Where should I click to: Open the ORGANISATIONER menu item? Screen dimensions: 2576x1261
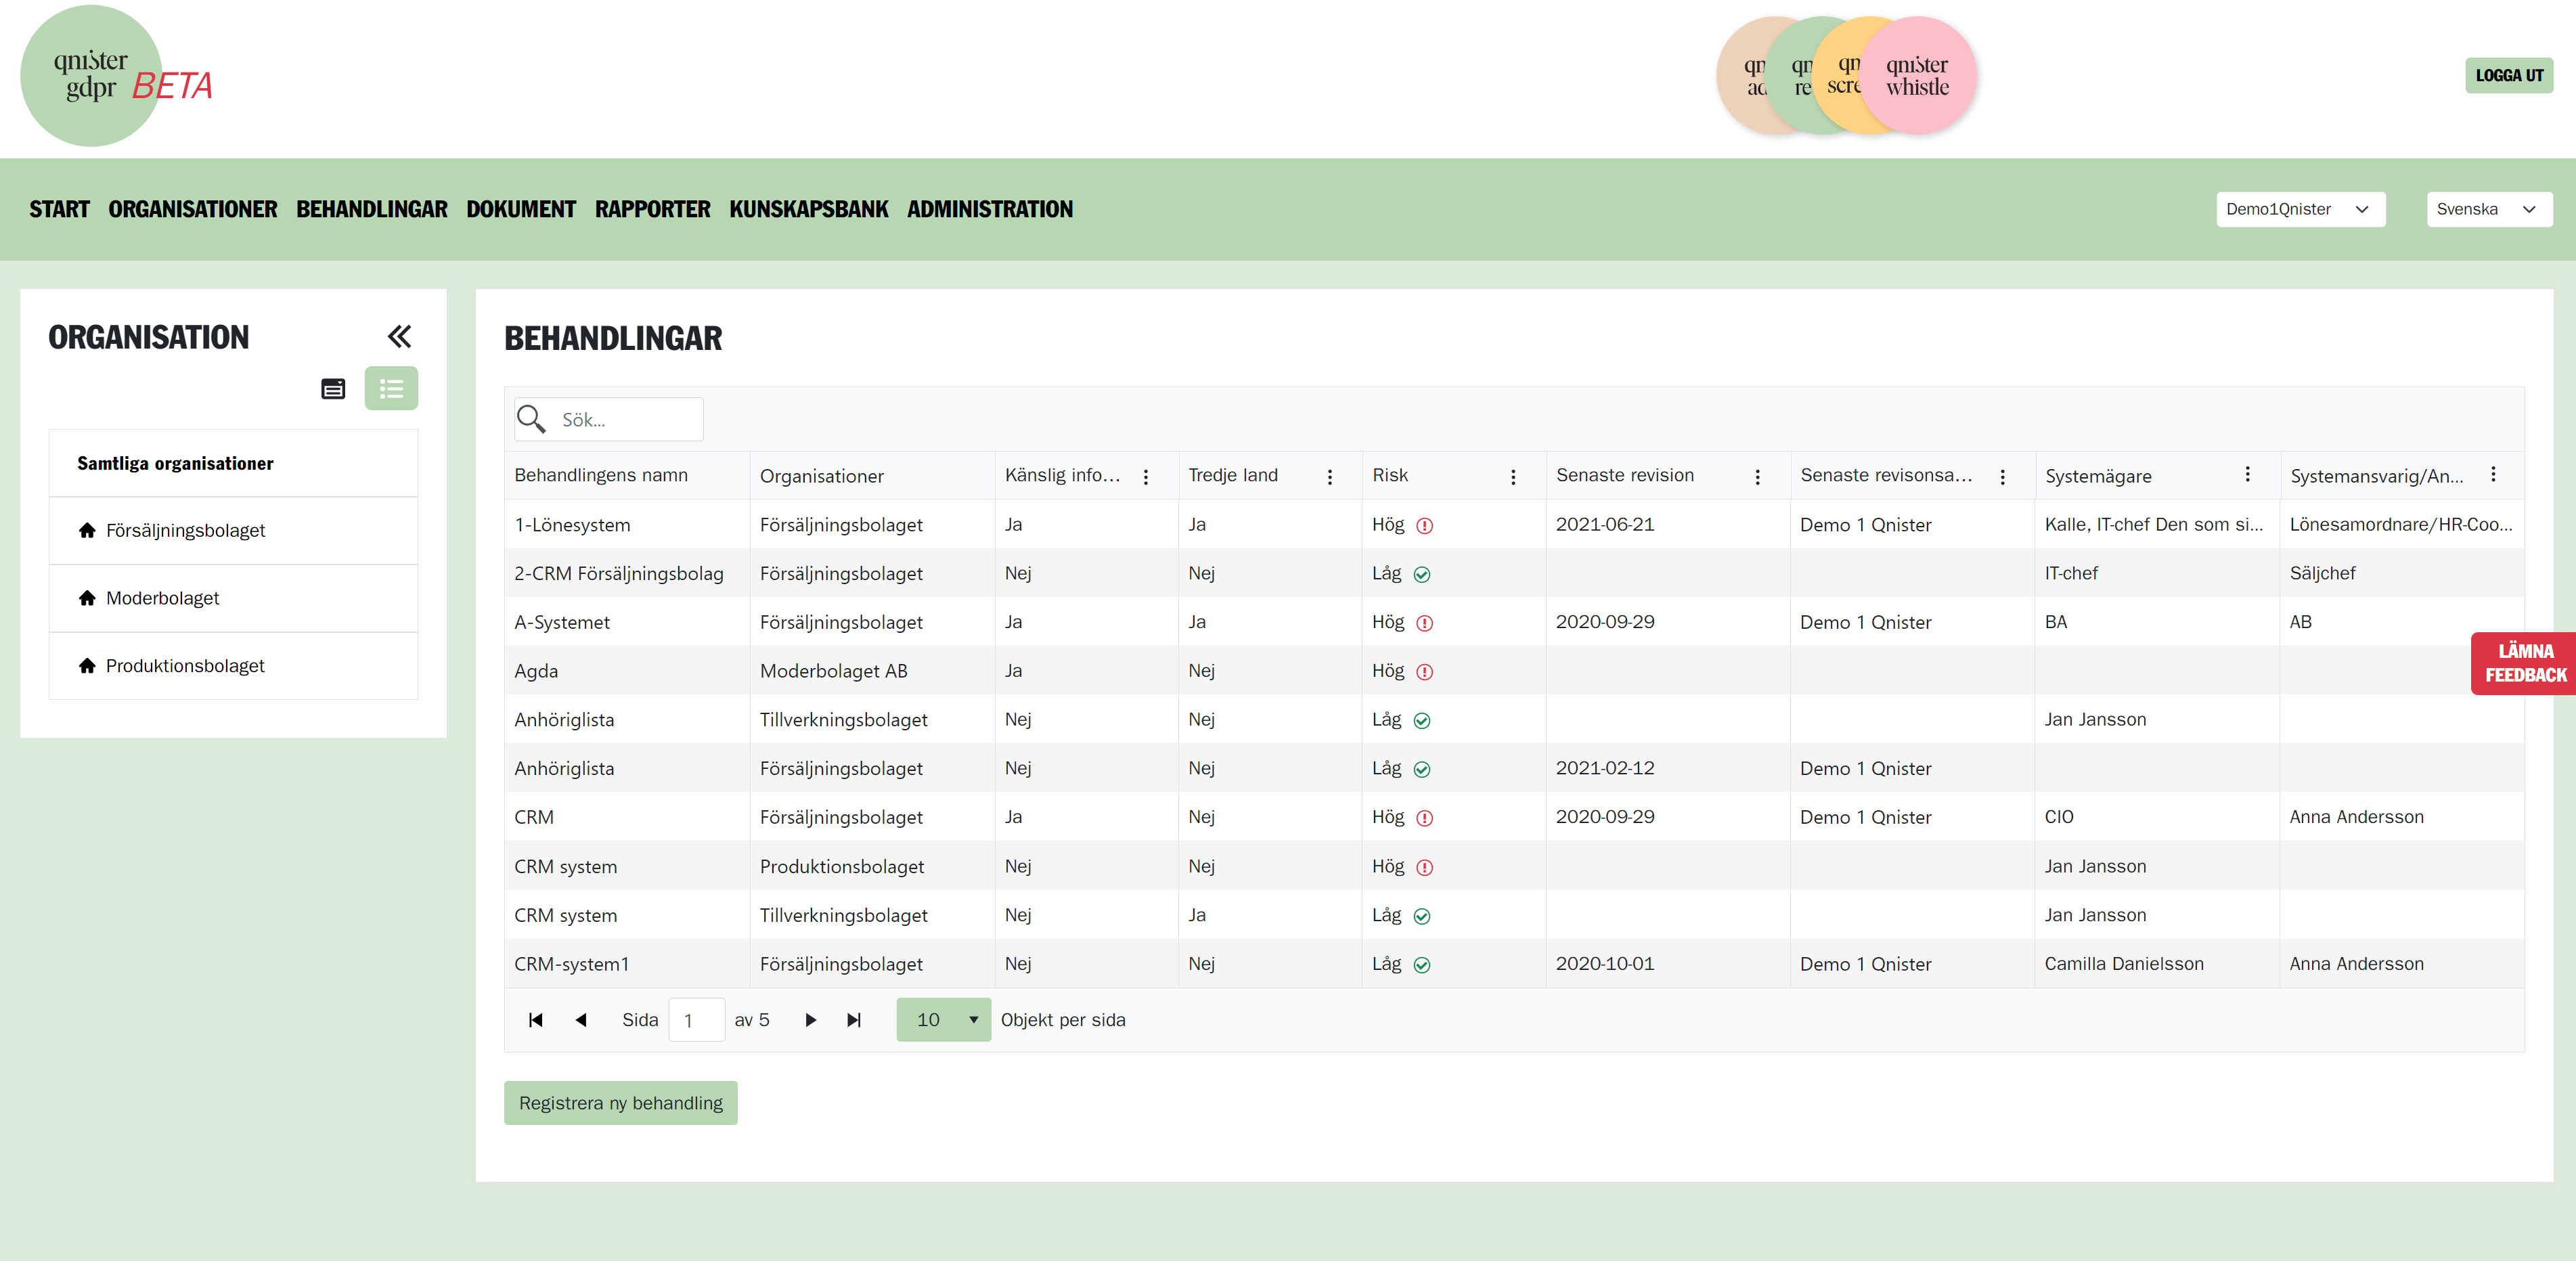click(193, 209)
